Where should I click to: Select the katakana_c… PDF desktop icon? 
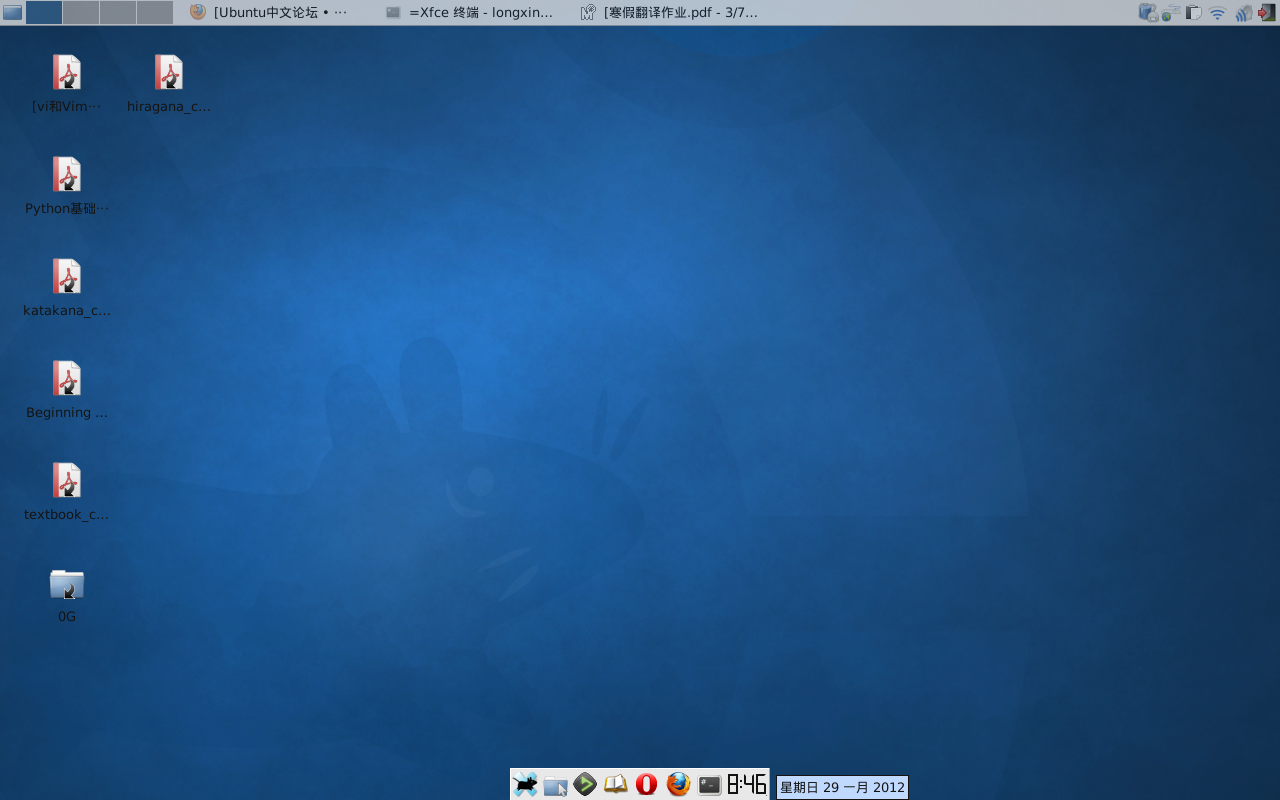pyautogui.click(x=67, y=288)
